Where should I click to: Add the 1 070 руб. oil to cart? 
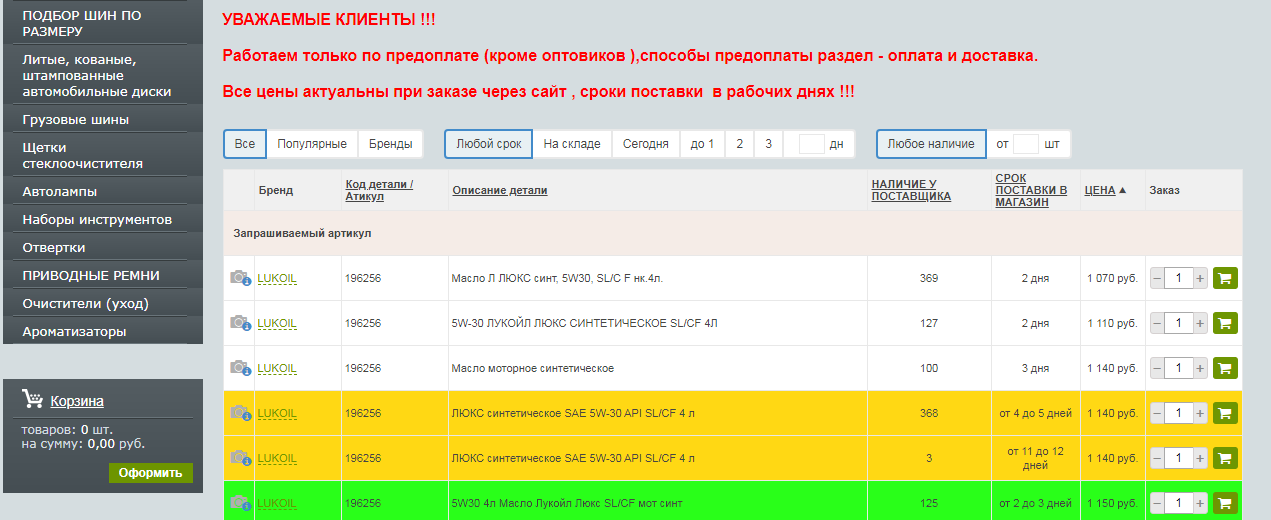point(1225,278)
